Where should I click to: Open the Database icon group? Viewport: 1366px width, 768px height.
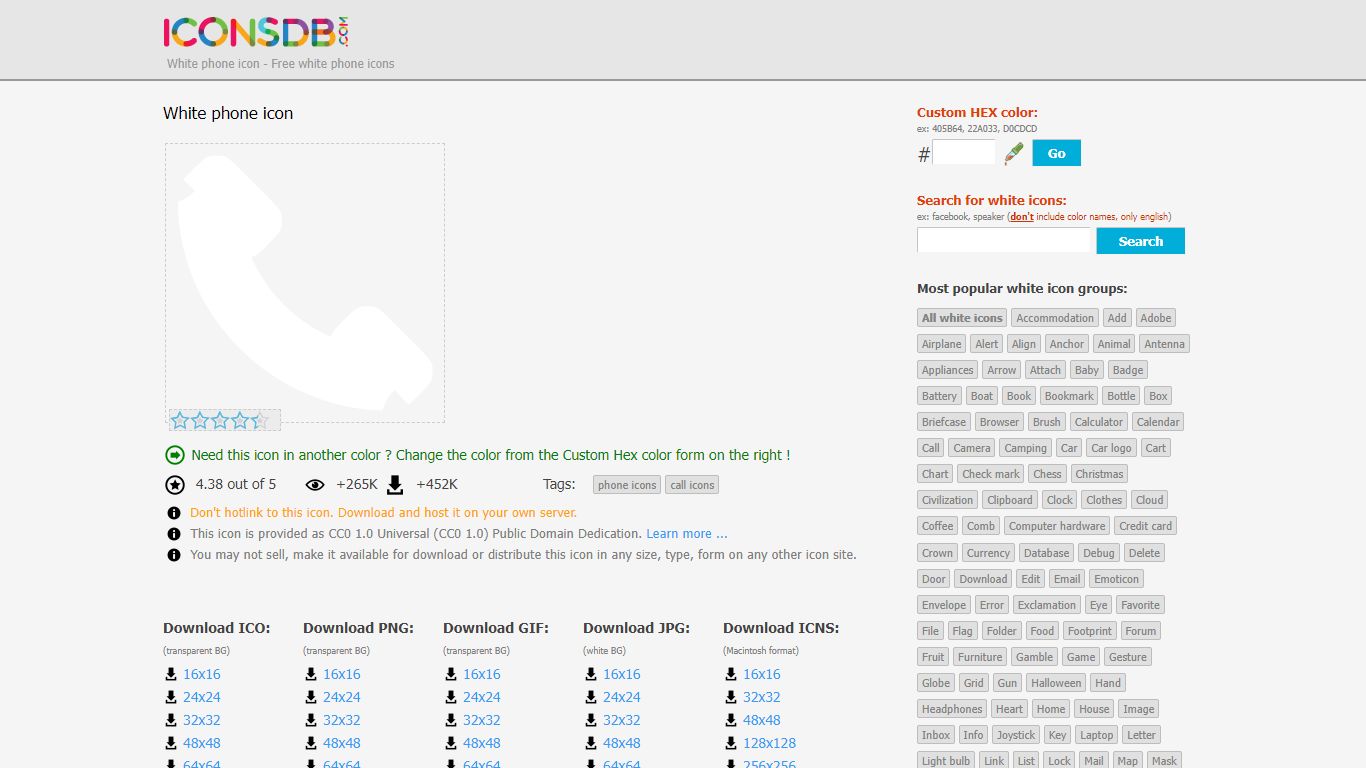point(1046,553)
